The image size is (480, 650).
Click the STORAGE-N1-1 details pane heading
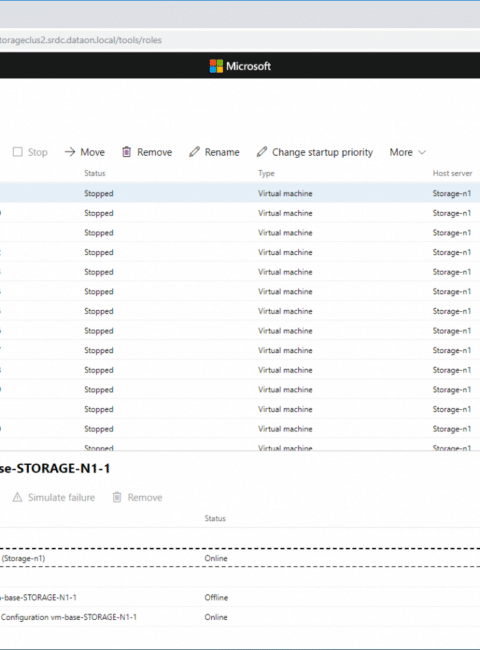[55, 468]
